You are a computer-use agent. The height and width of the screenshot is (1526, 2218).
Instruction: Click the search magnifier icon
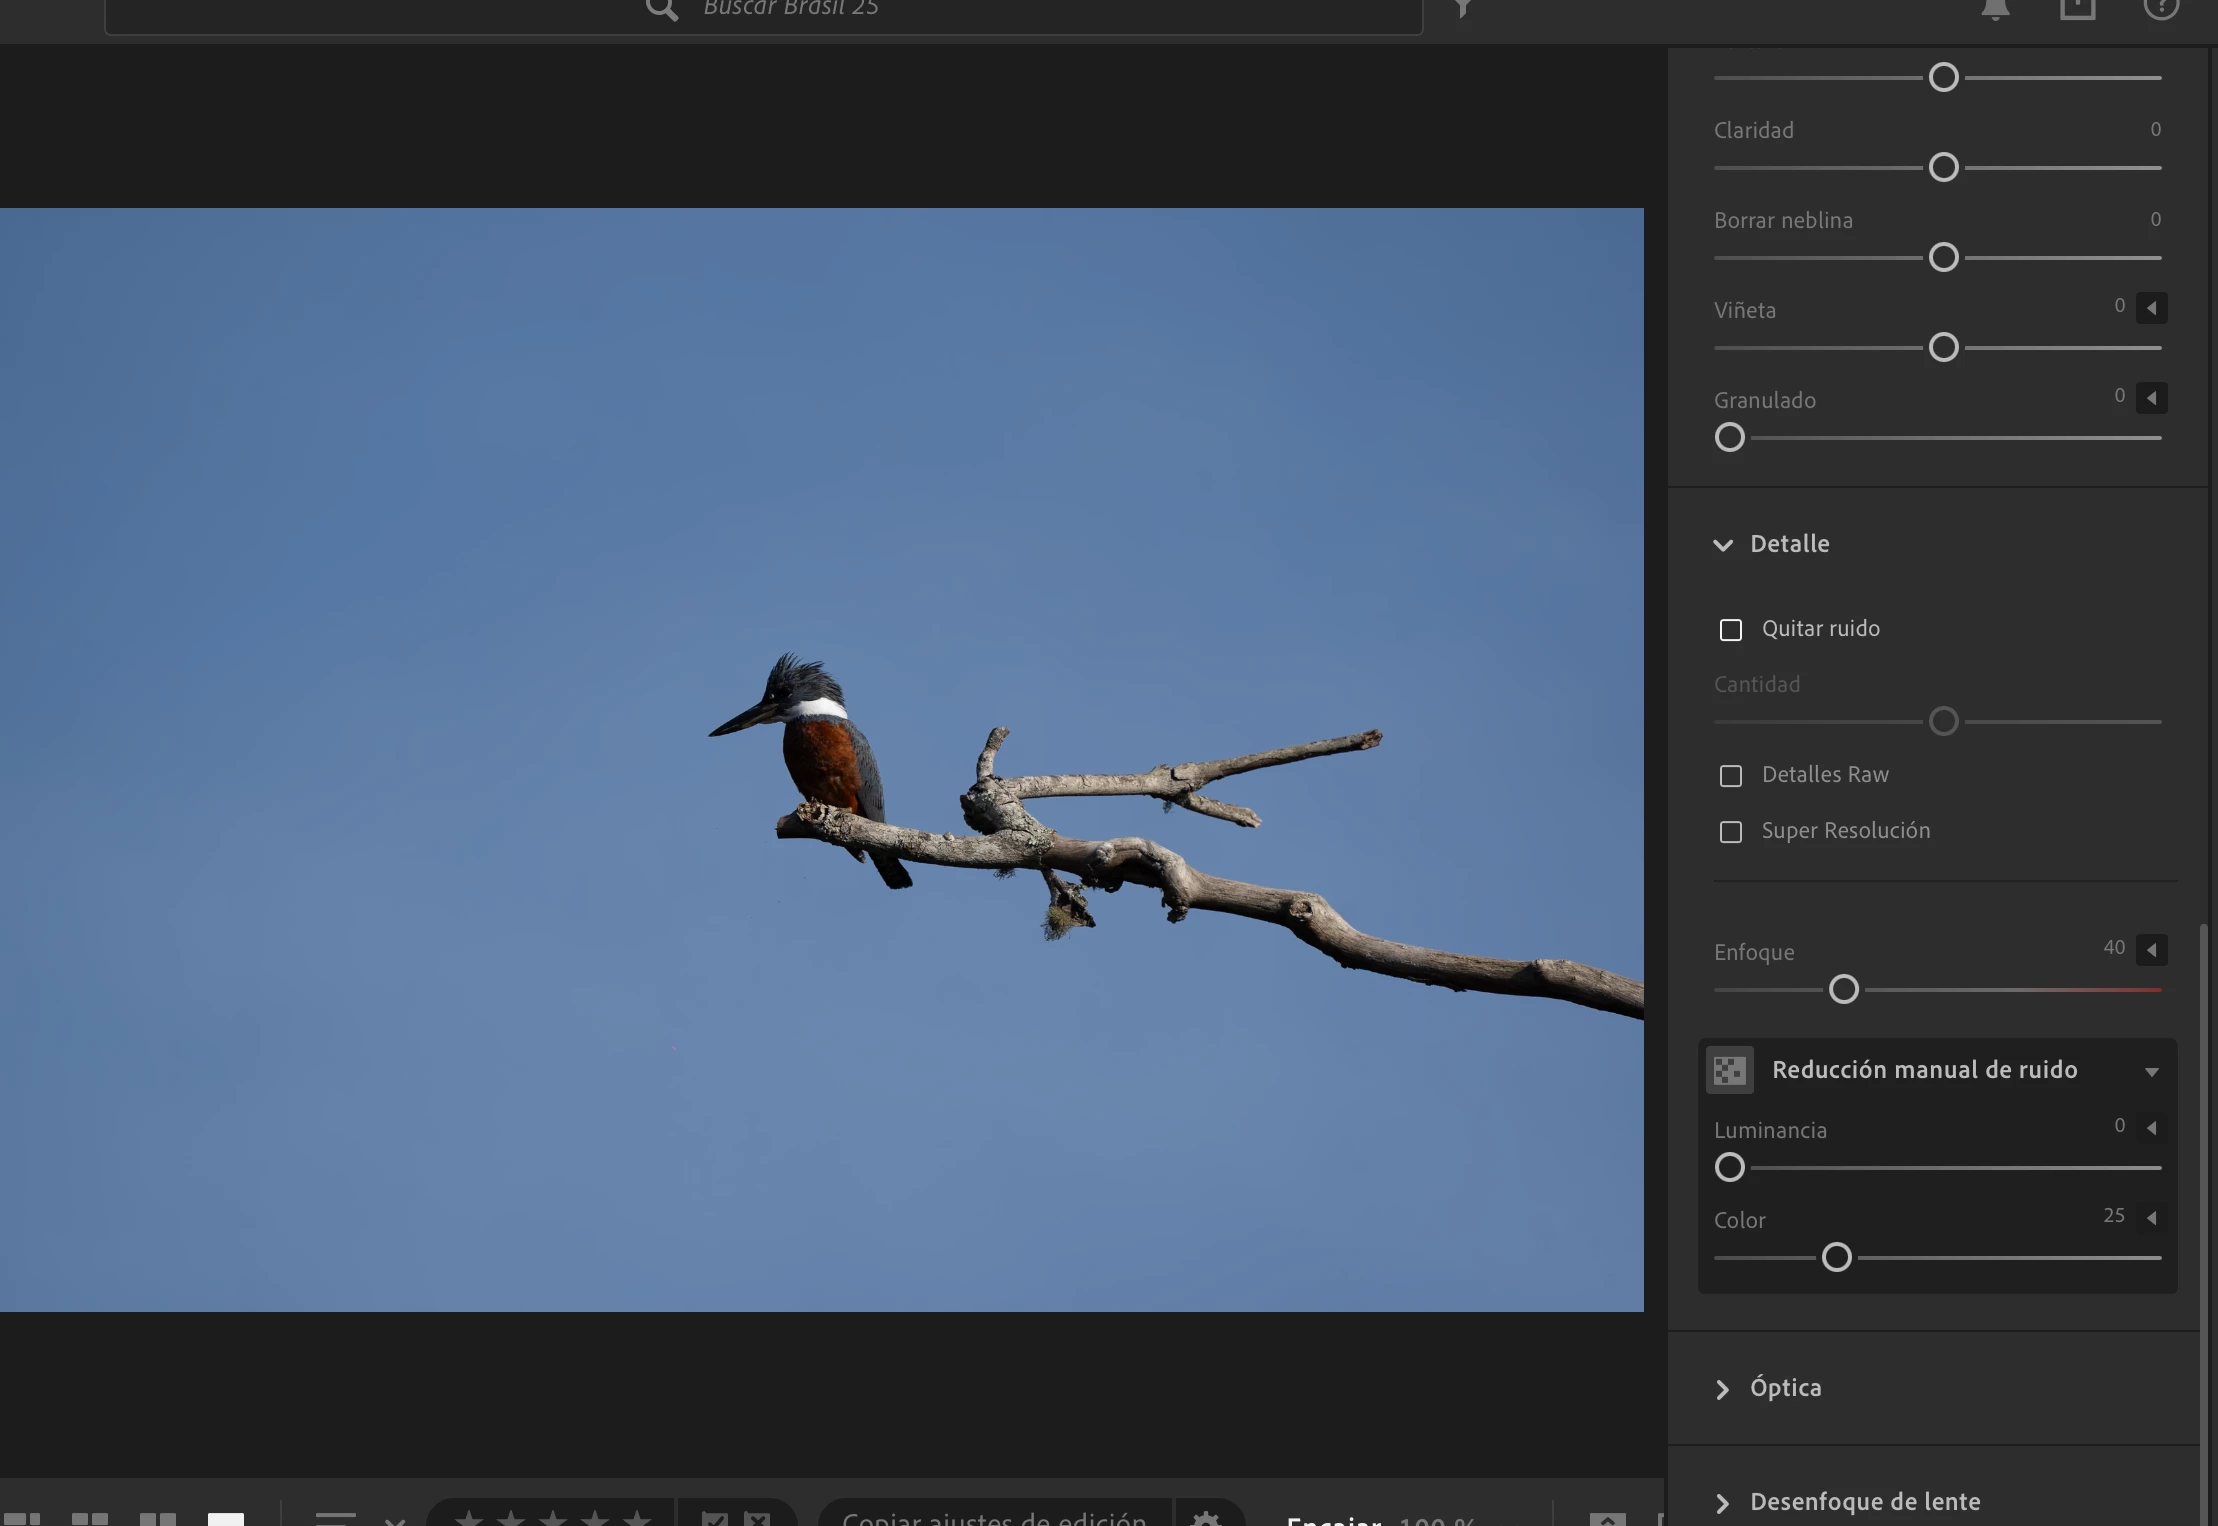point(662,9)
